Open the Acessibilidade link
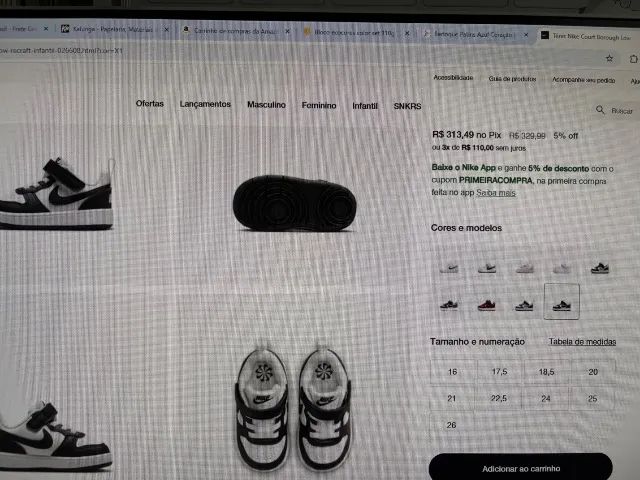The height and width of the screenshot is (480, 640). [x=453, y=78]
